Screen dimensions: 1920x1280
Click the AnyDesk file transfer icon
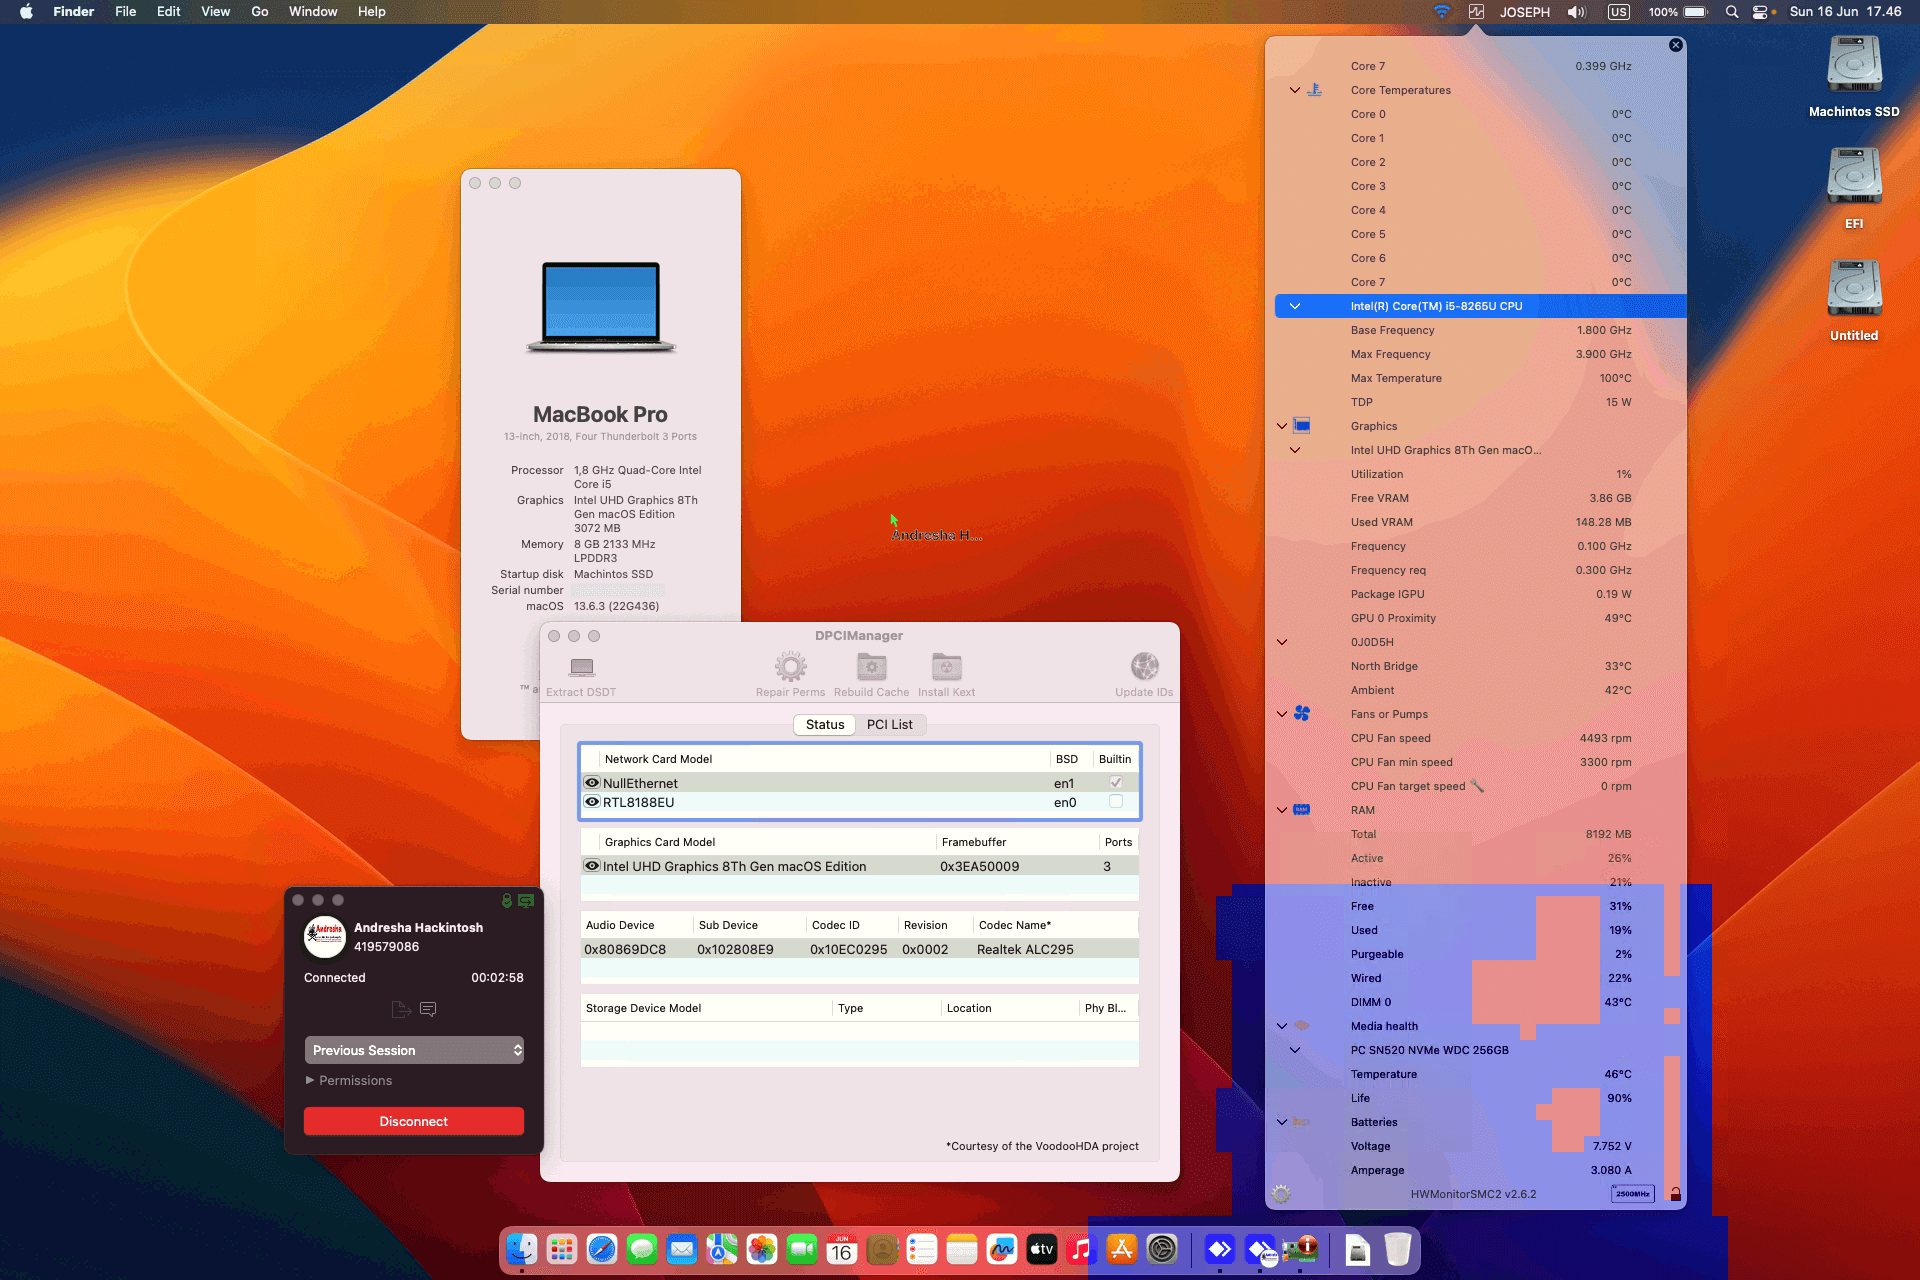[401, 1010]
